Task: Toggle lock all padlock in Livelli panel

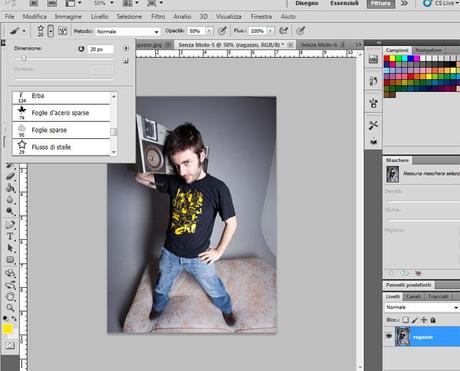Action: point(433,320)
